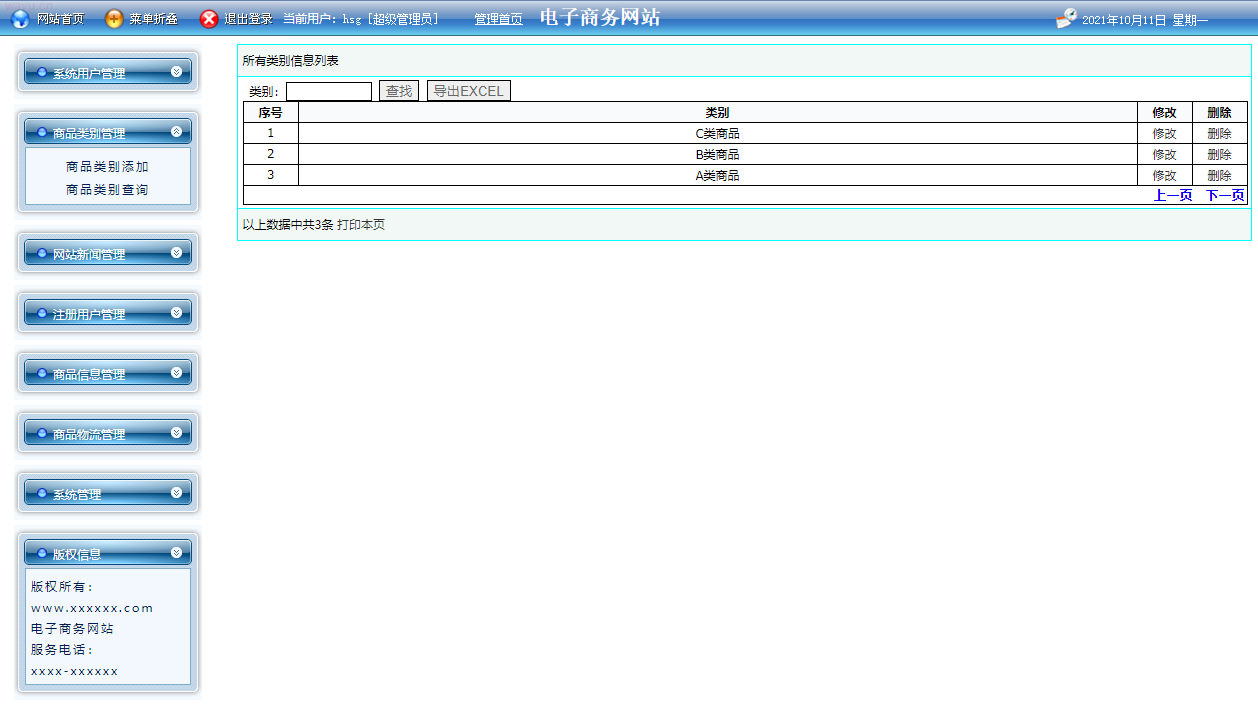Expand the 注册用户管理 section arrow
Screen dimensions: 1258x704
click(177, 313)
